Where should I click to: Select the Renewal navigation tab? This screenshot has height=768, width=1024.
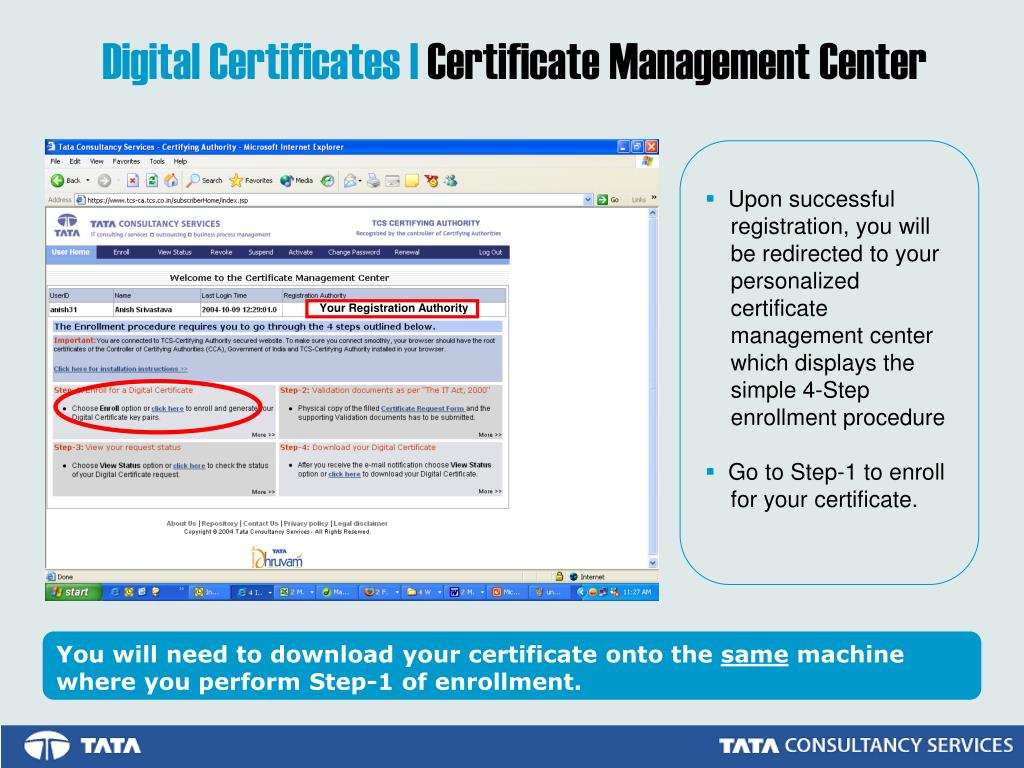tap(407, 252)
